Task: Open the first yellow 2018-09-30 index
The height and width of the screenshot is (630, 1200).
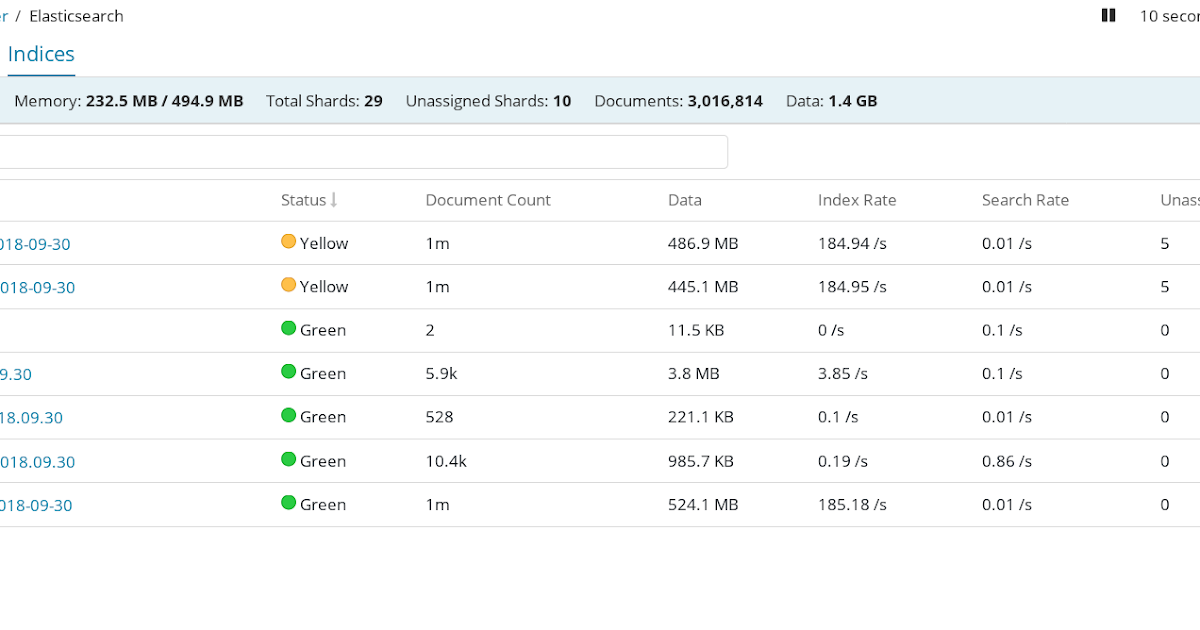Action: (35, 243)
